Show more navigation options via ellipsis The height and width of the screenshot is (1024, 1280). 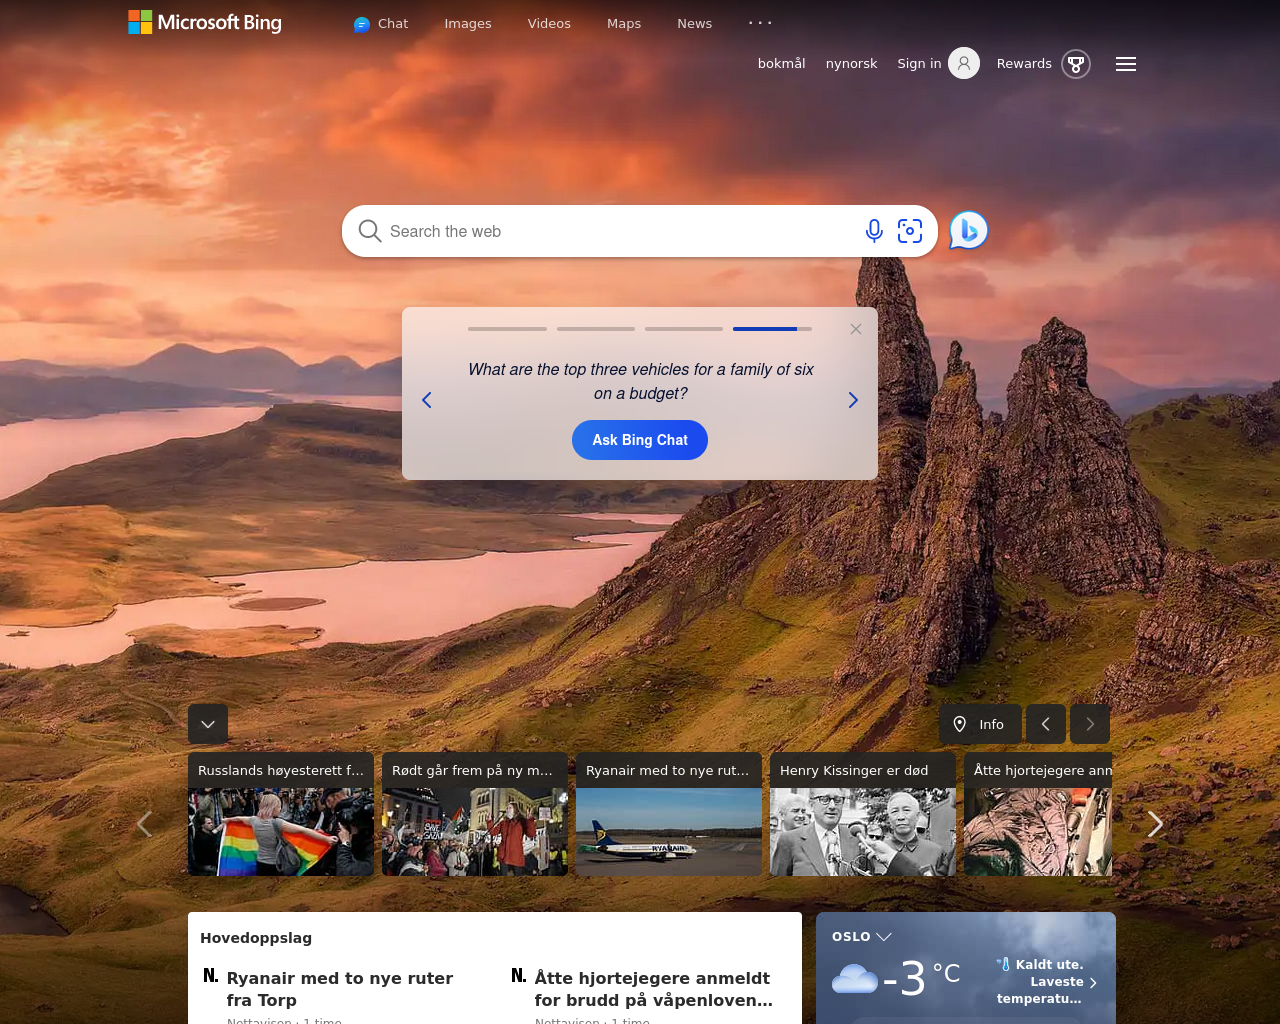point(760,22)
